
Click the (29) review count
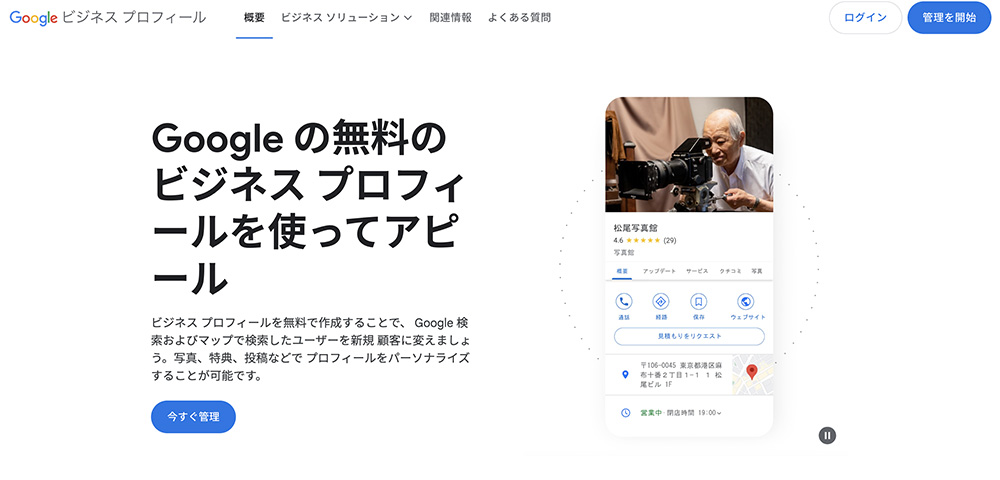(x=670, y=240)
